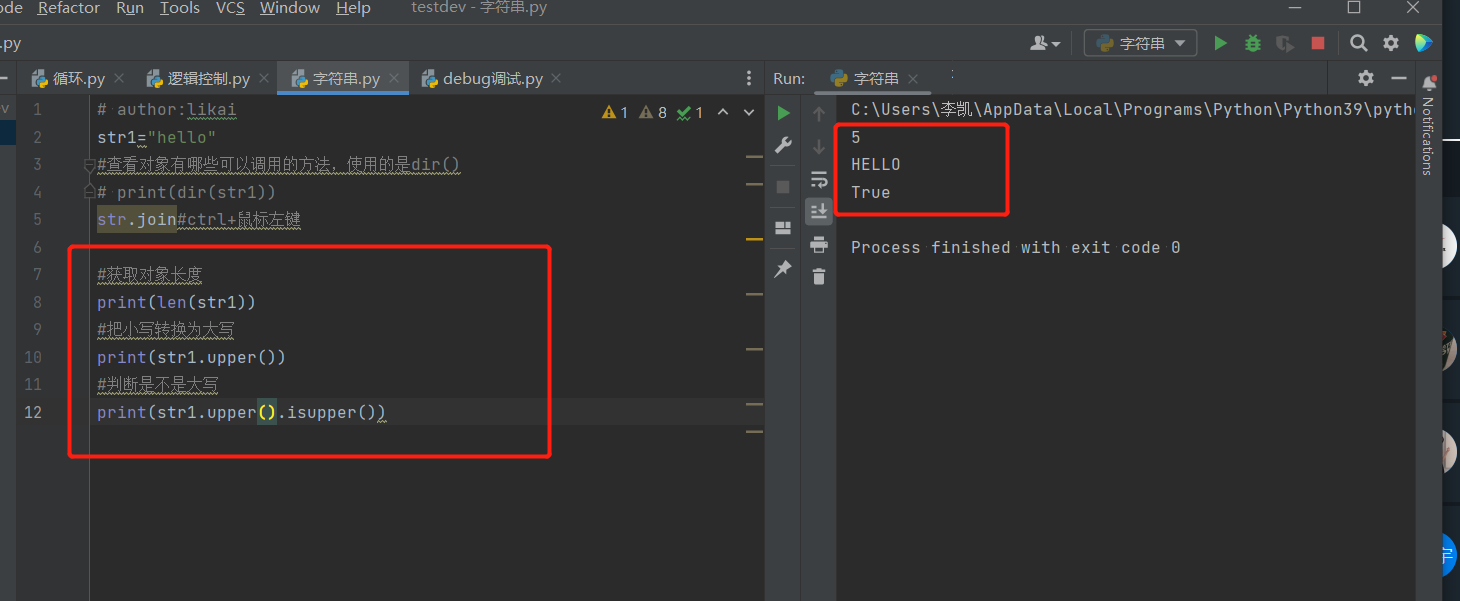Screen dimensions: 1460x601
Task: Click the Python39 interpreter path in the console
Action: pos(1134,109)
